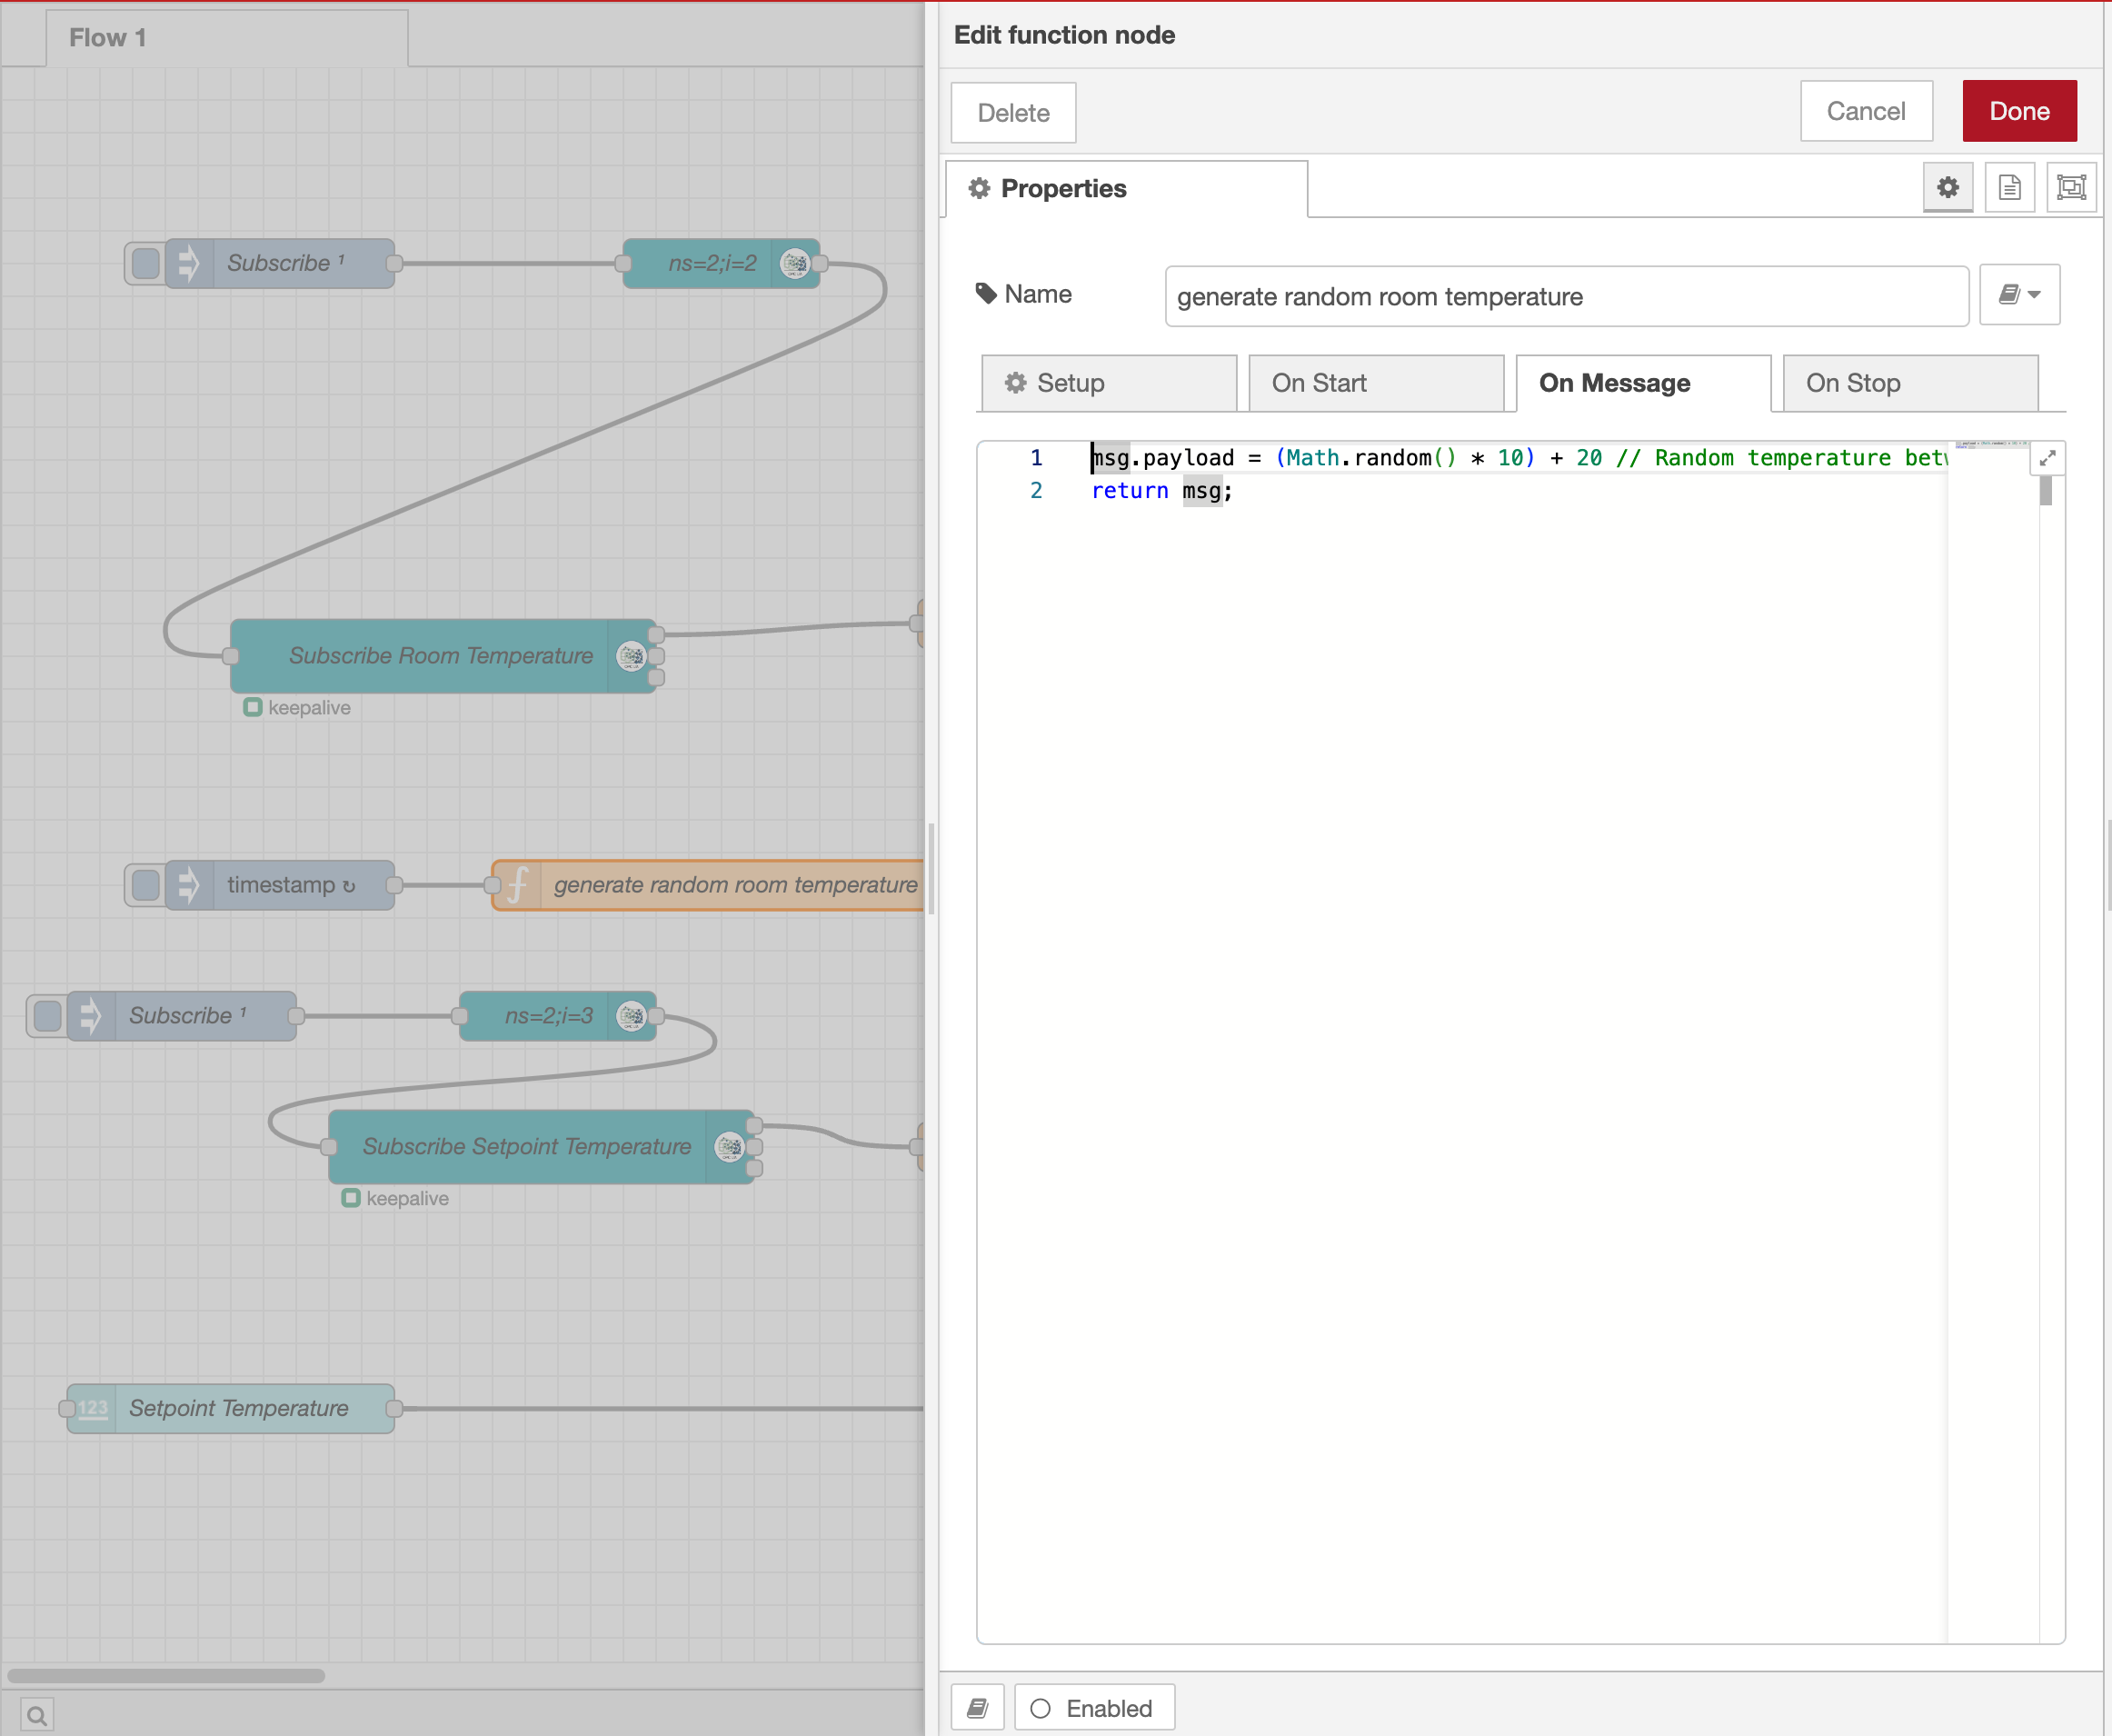This screenshot has height=1736, width=2112.
Task: Toggle the Enabled node state
Action: tap(1094, 1708)
